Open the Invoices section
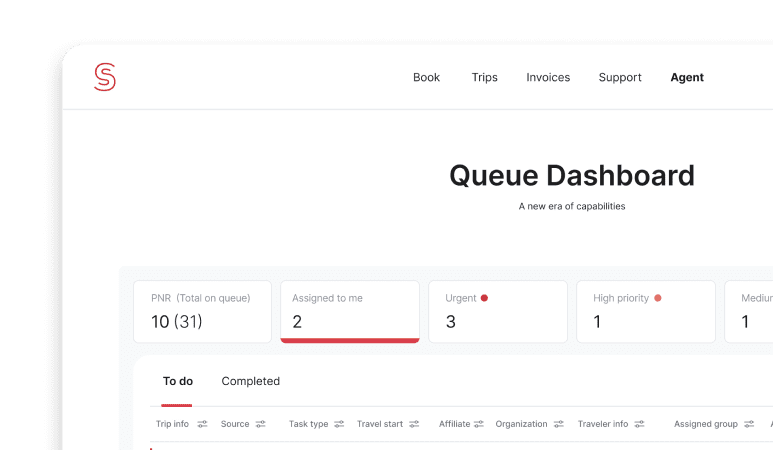This screenshot has height=450, width=773. coord(548,77)
